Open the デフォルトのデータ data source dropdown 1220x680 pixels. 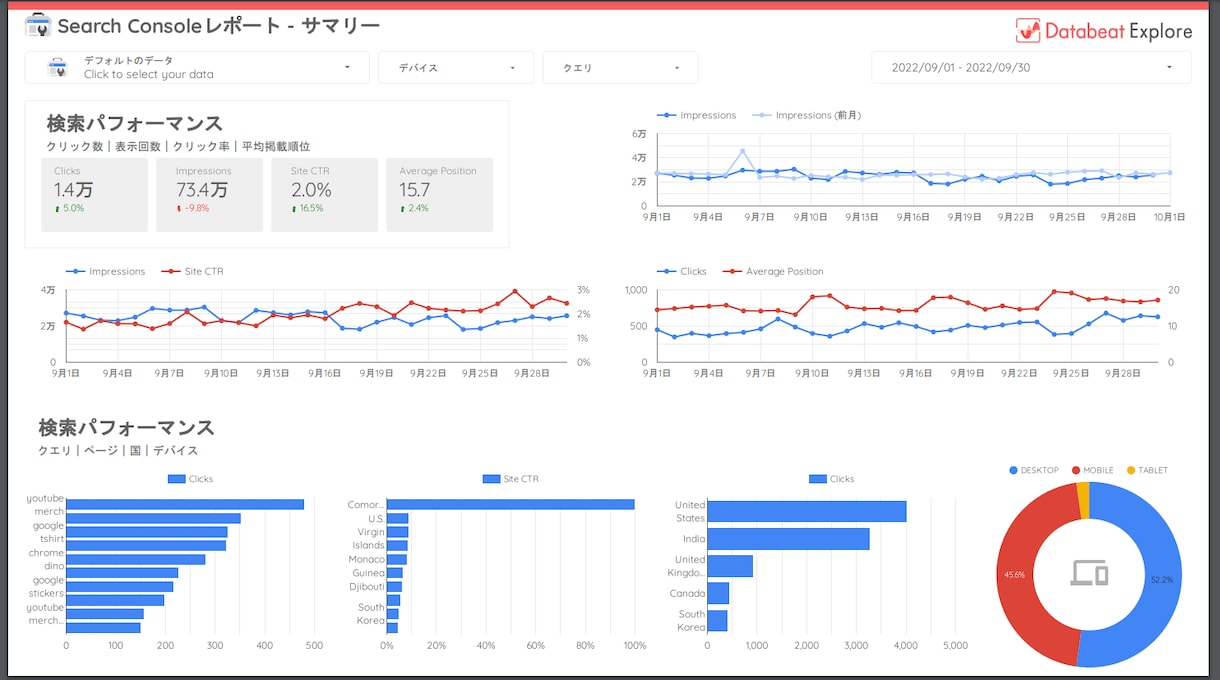(x=197, y=68)
